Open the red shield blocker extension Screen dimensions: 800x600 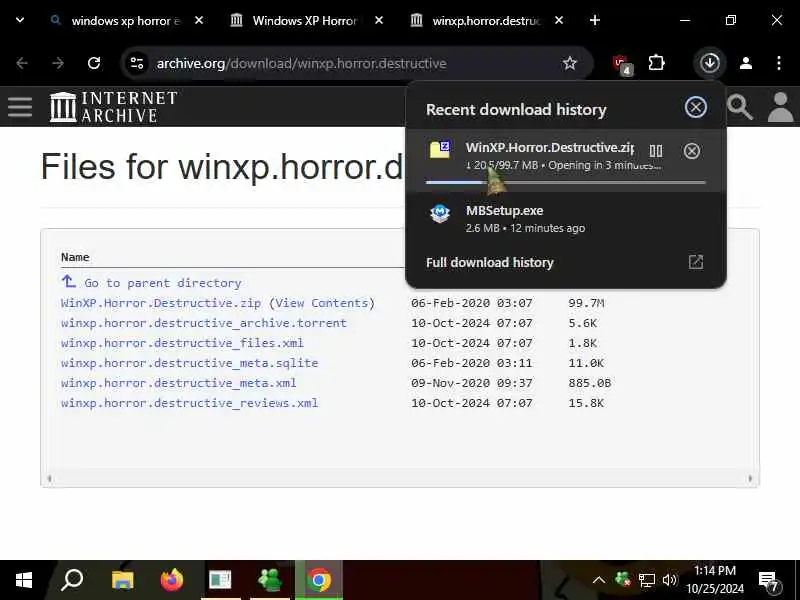pos(622,64)
